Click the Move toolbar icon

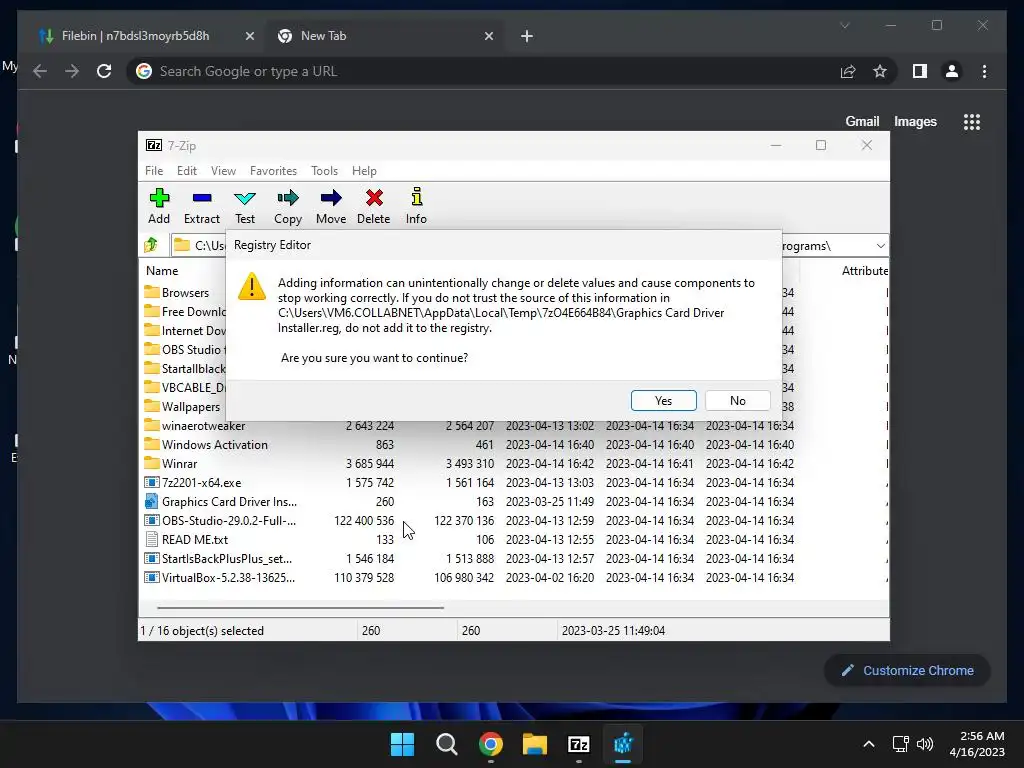click(x=330, y=198)
